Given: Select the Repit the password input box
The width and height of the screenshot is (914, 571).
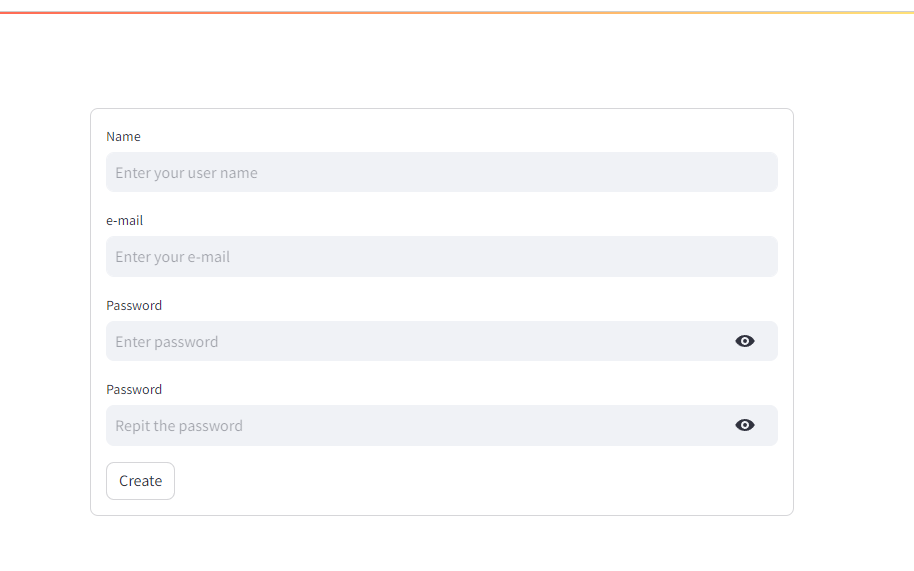Looking at the screenshot, I should pos(420,425).
